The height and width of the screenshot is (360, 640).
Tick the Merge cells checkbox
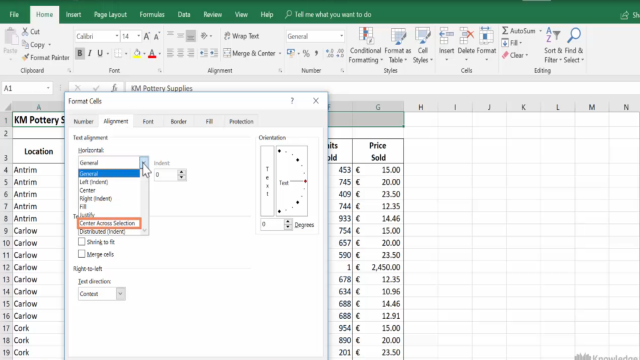[x=82, y=254]
